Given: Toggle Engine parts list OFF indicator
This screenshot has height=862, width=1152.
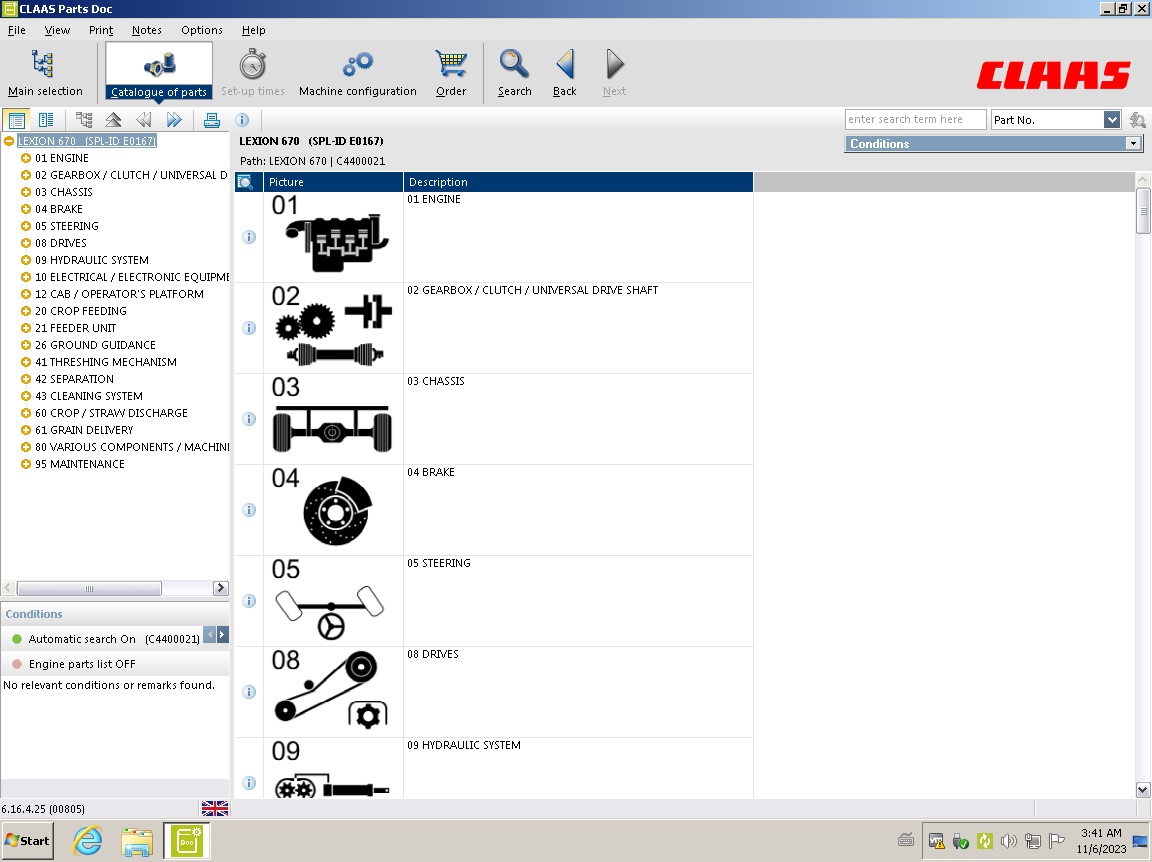Looking at the screenshot, I should click(17, 664).
